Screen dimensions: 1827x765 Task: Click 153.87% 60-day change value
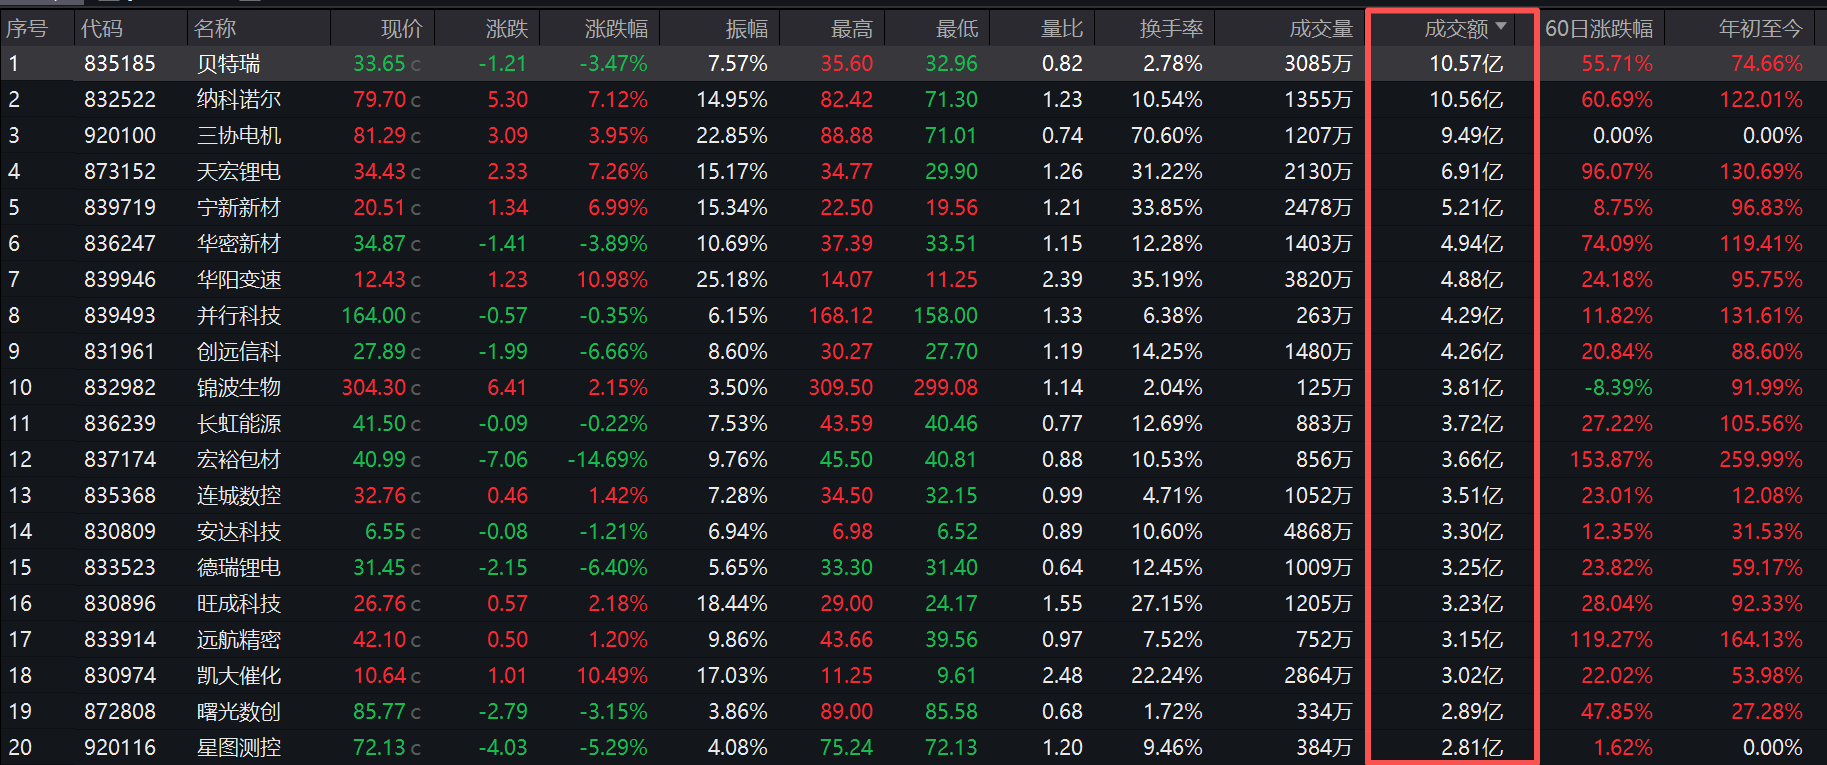(x=1611, y=460)
